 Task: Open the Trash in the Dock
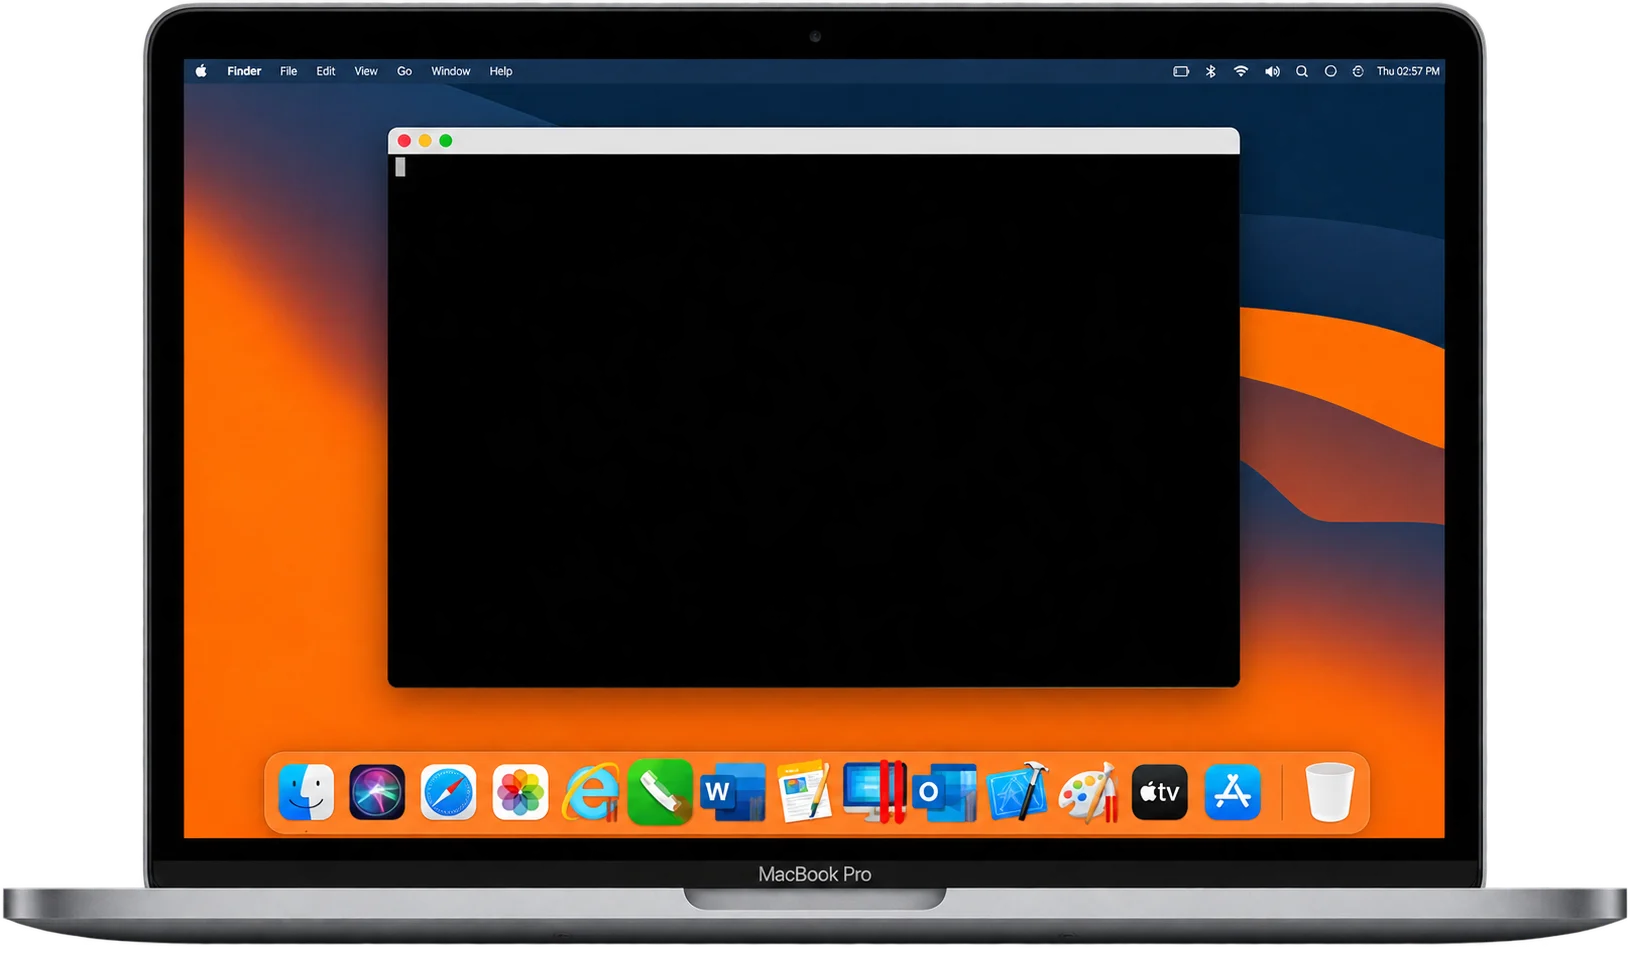pyautogui.click(x=1330, y=792)
